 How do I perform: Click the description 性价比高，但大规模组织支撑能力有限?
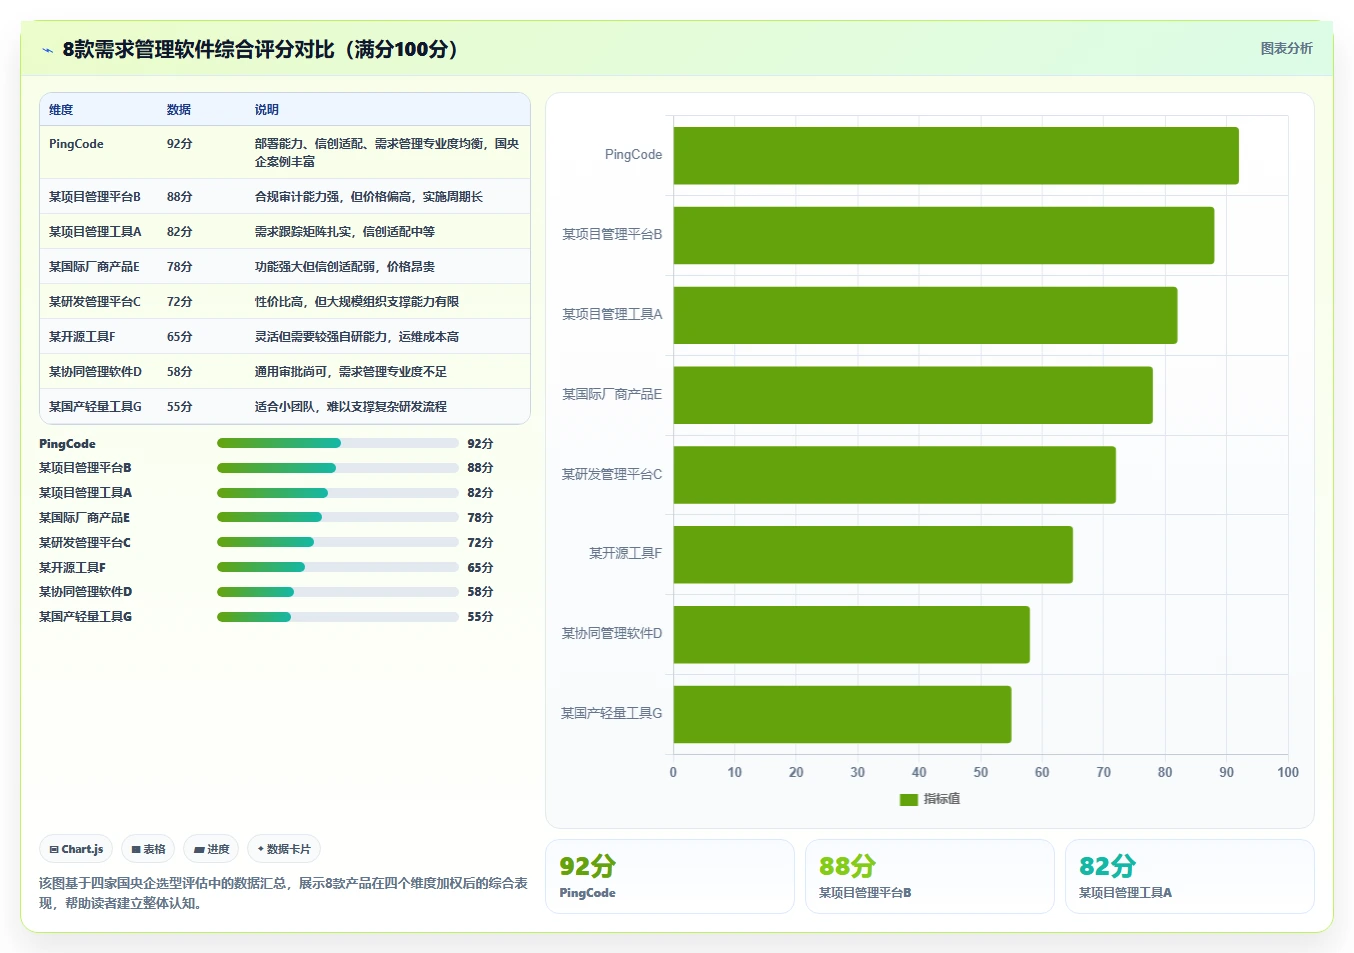[x=357, y=302]
